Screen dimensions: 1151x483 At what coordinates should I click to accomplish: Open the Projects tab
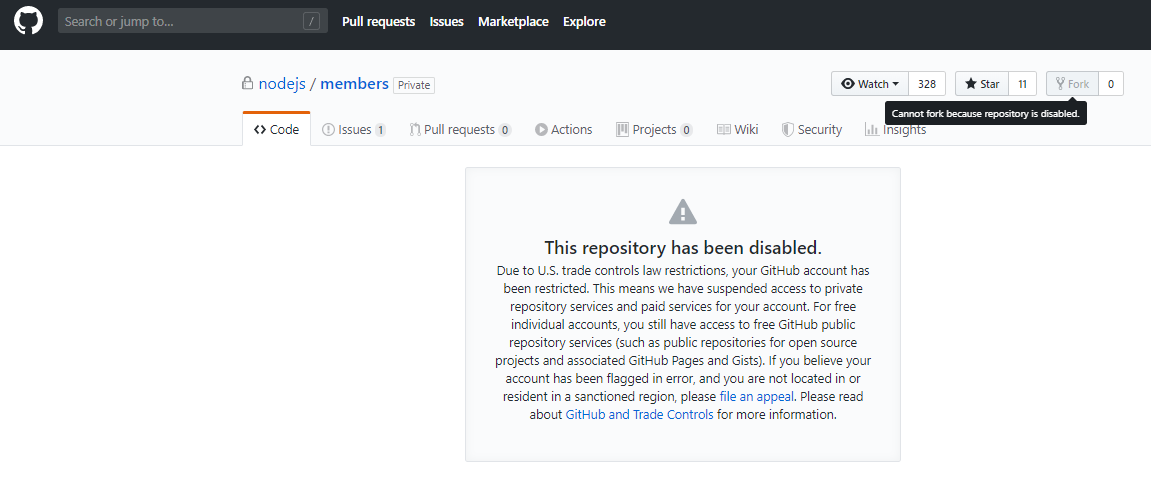[x=654, y=129]
